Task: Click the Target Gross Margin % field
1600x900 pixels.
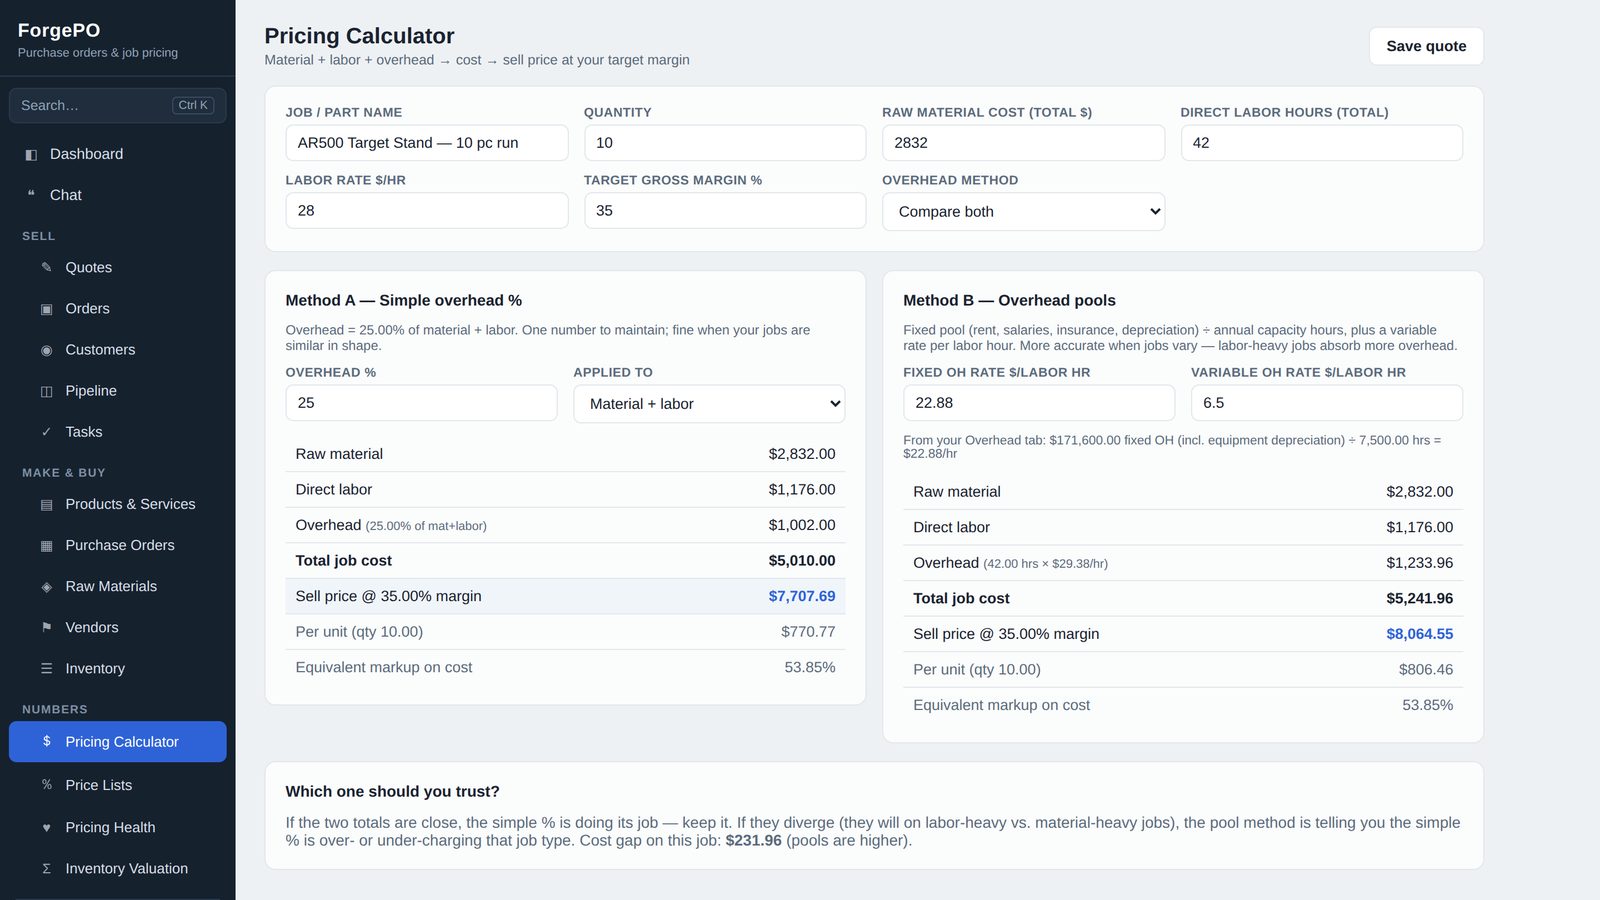Action: [725, 211]
